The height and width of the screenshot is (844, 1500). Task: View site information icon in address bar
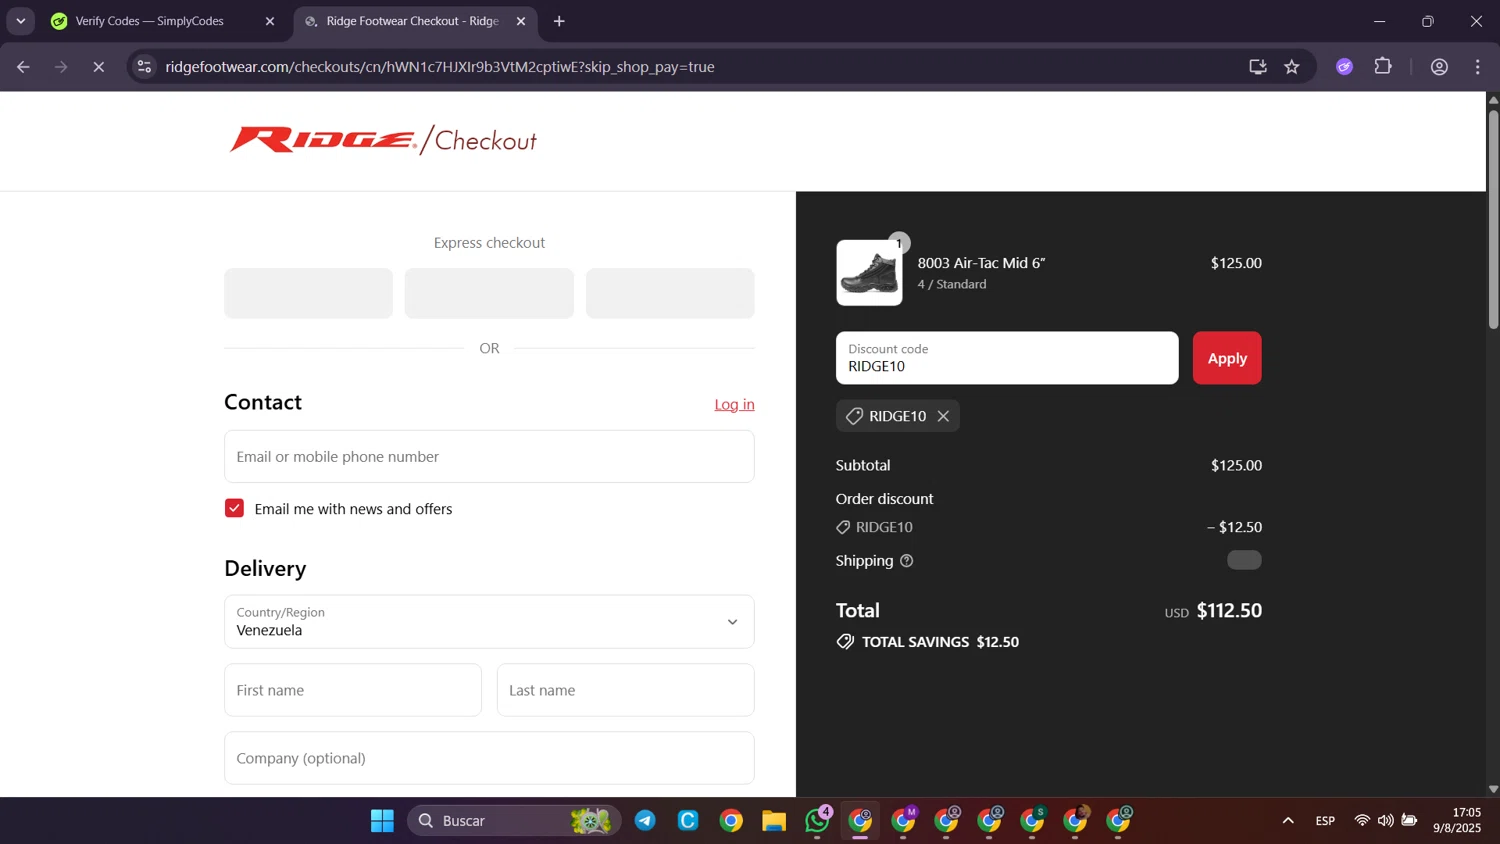[144, 67]
